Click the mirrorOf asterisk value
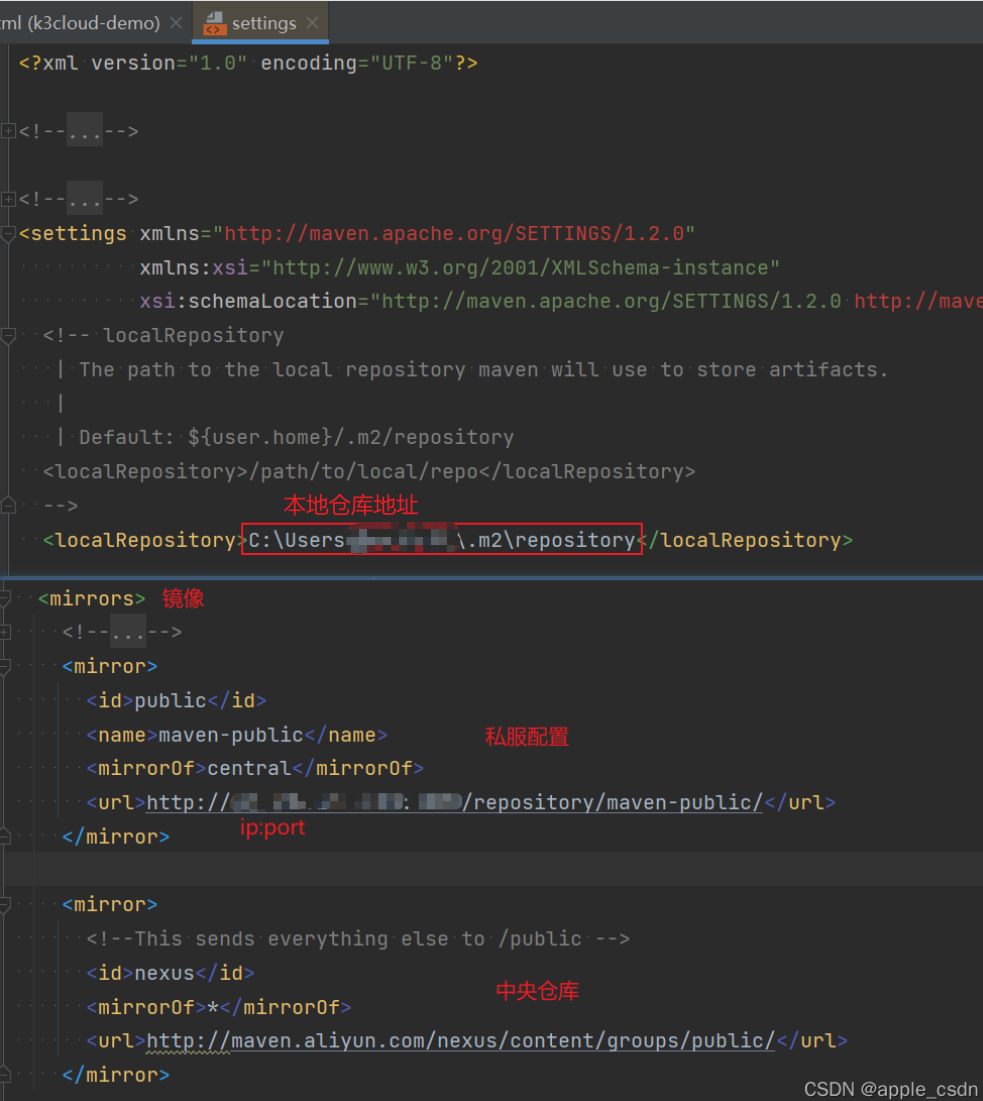Screen dimensions: 983x1101 tap(213, 1008)
